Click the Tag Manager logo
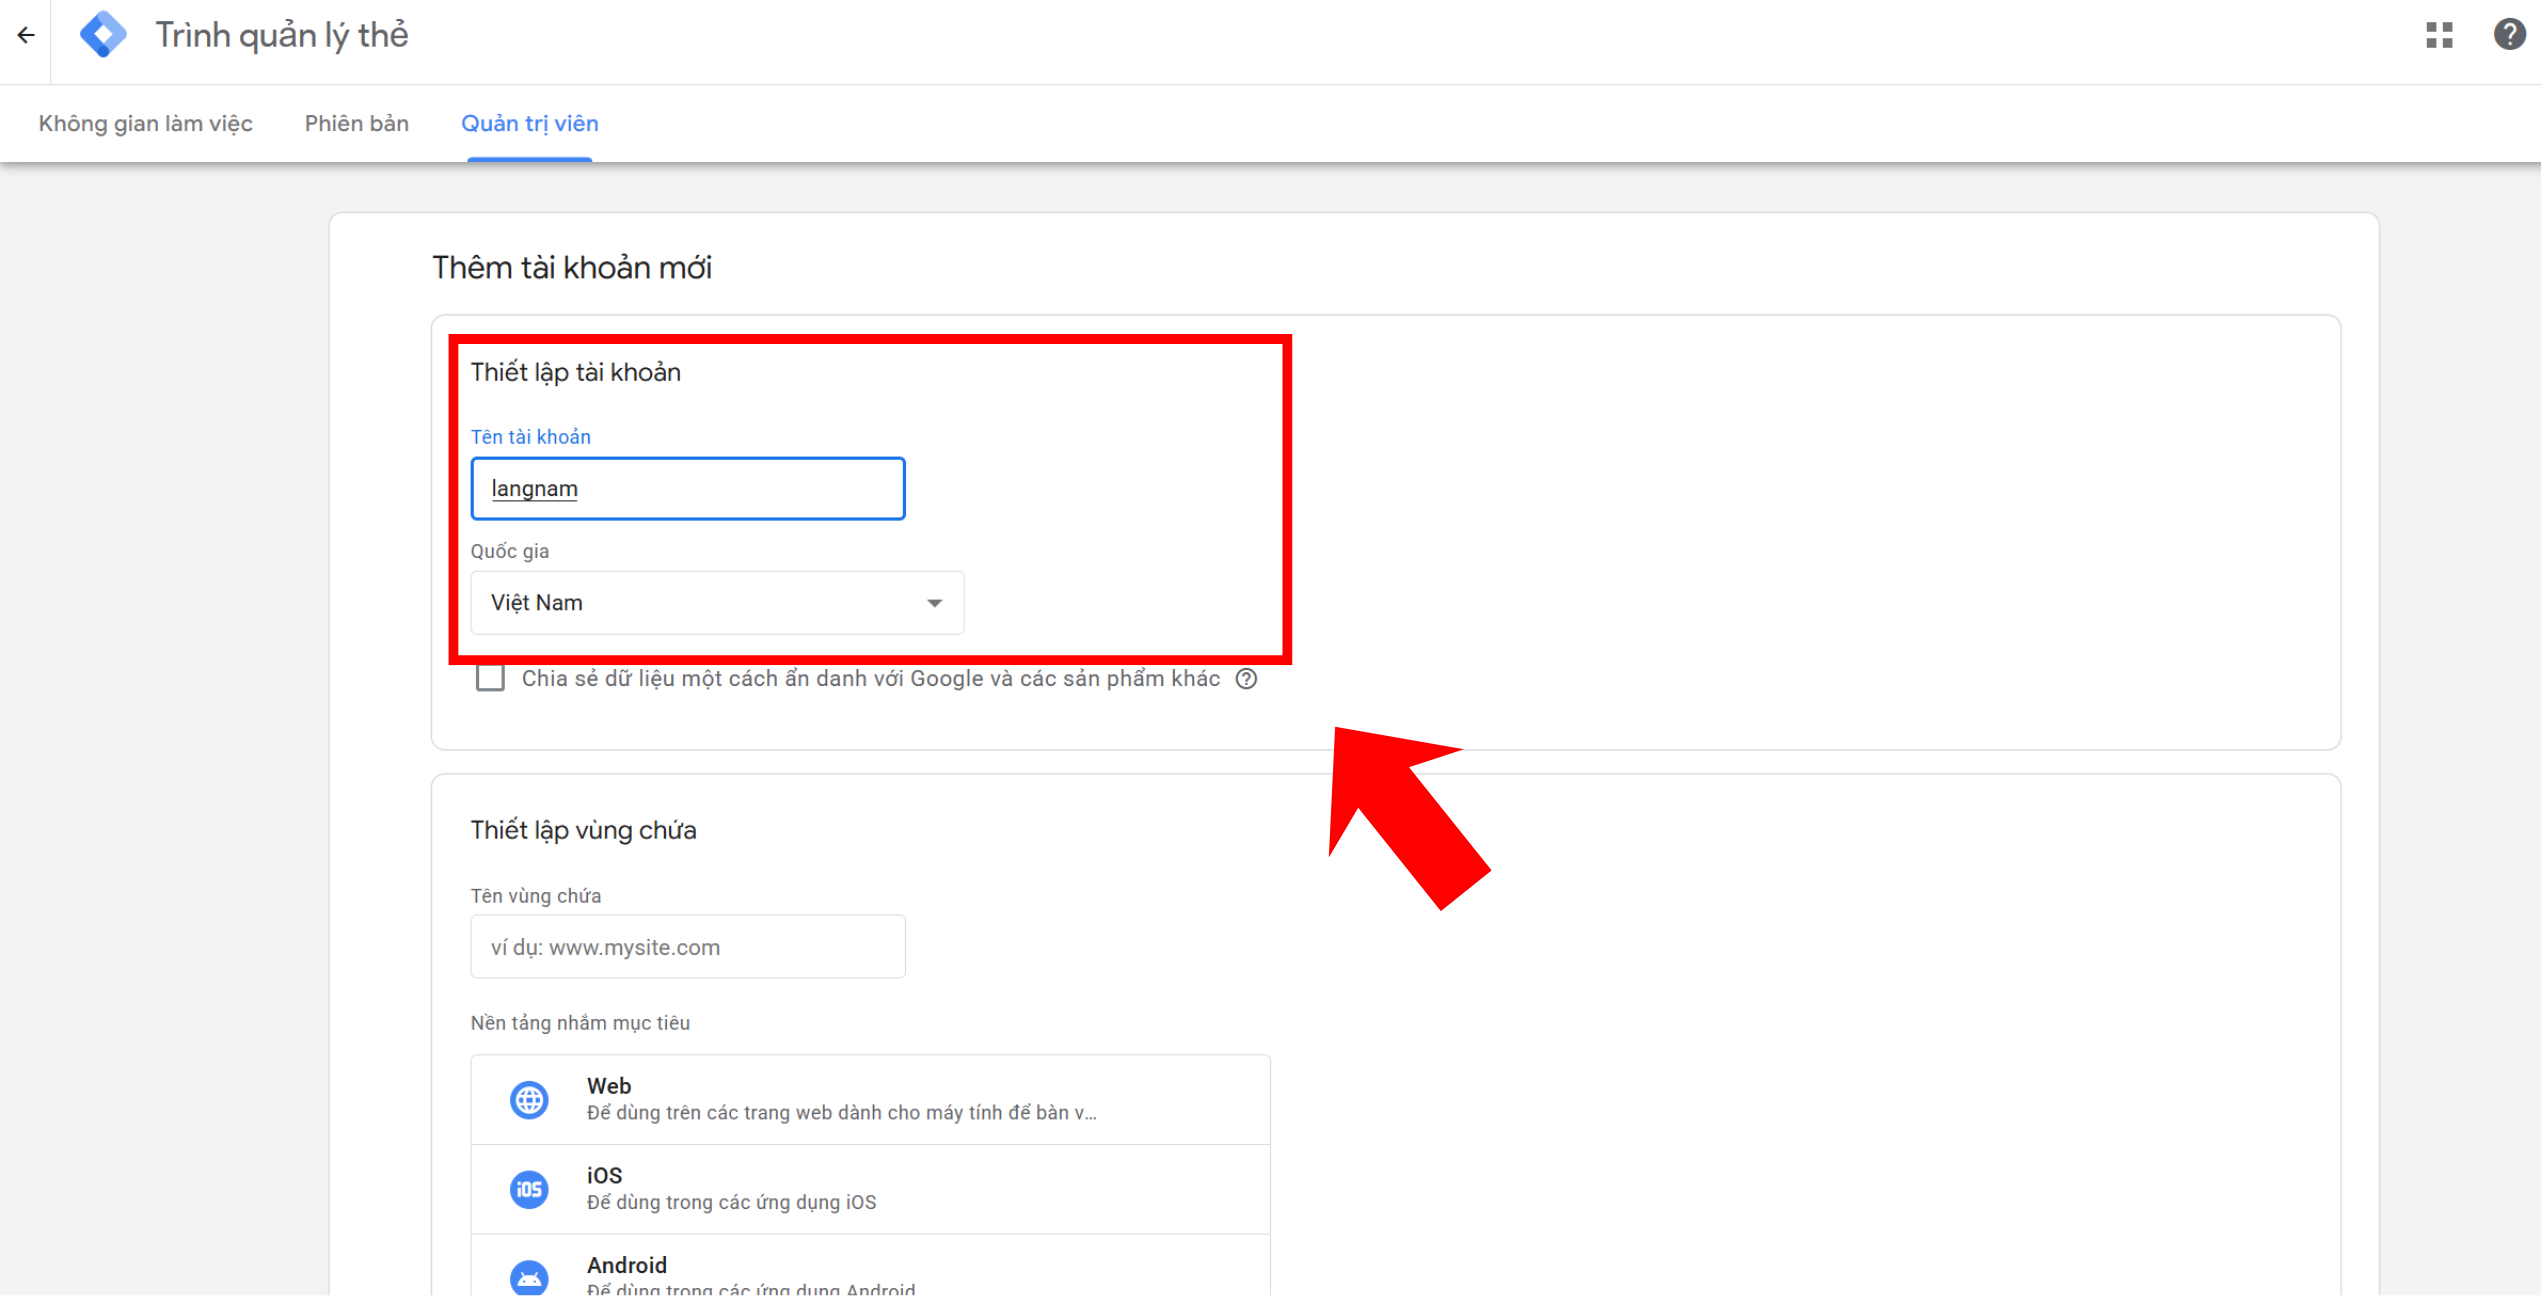Viewport: 2541px width, 1302px height. 103,35
